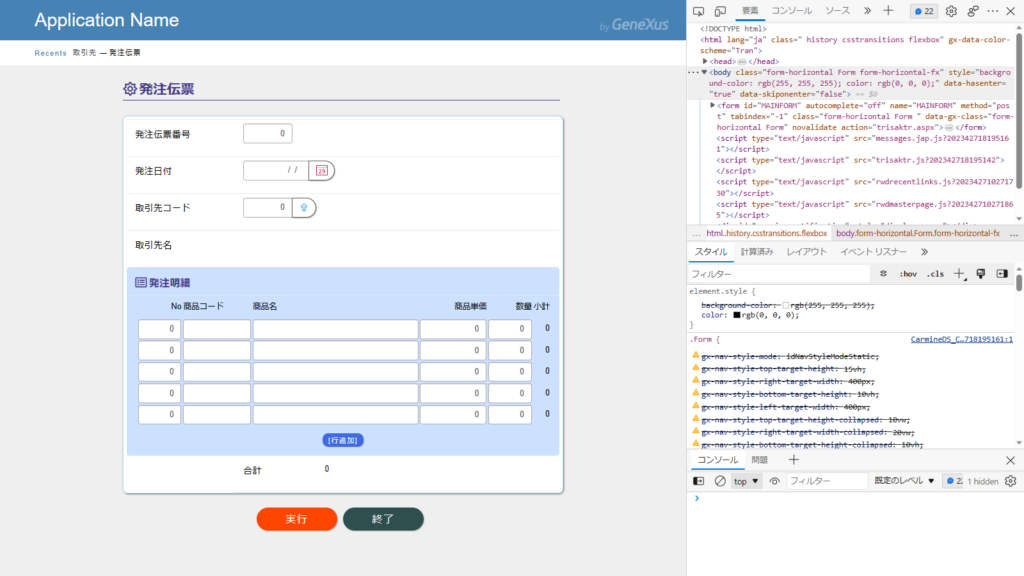
Task: Select the レイアウト tab
Action: (x=807, y=252)
